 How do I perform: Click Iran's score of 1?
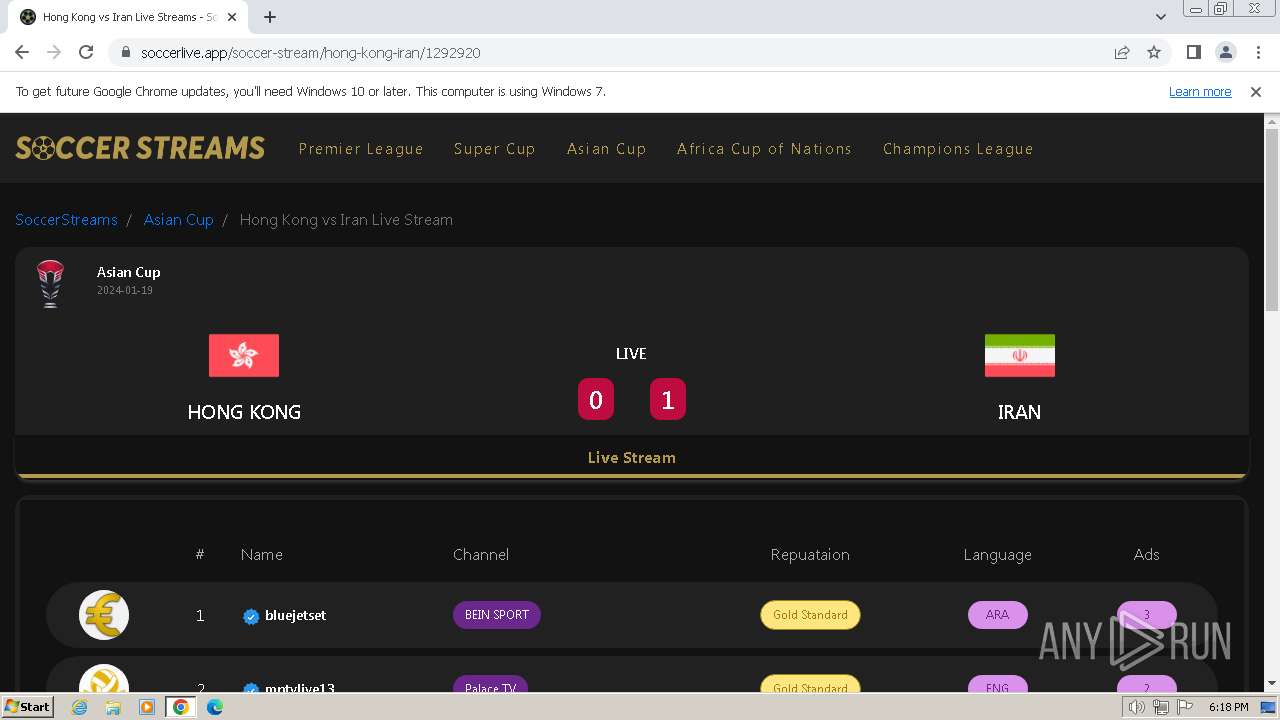(668, 399)
